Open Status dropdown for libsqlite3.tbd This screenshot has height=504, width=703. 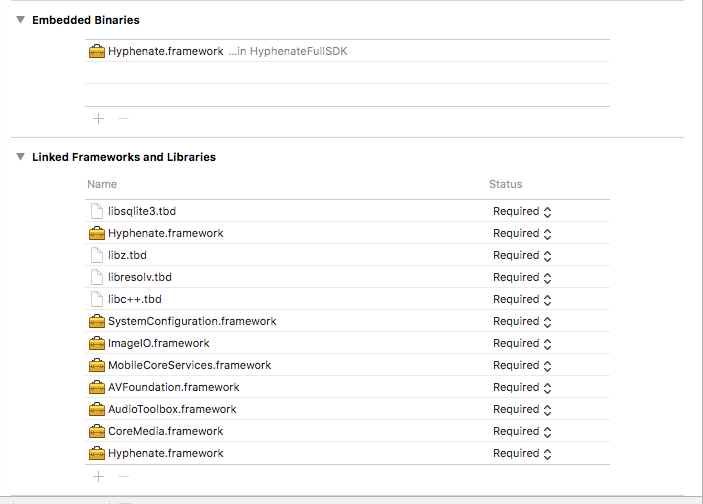tap(522, 211)
